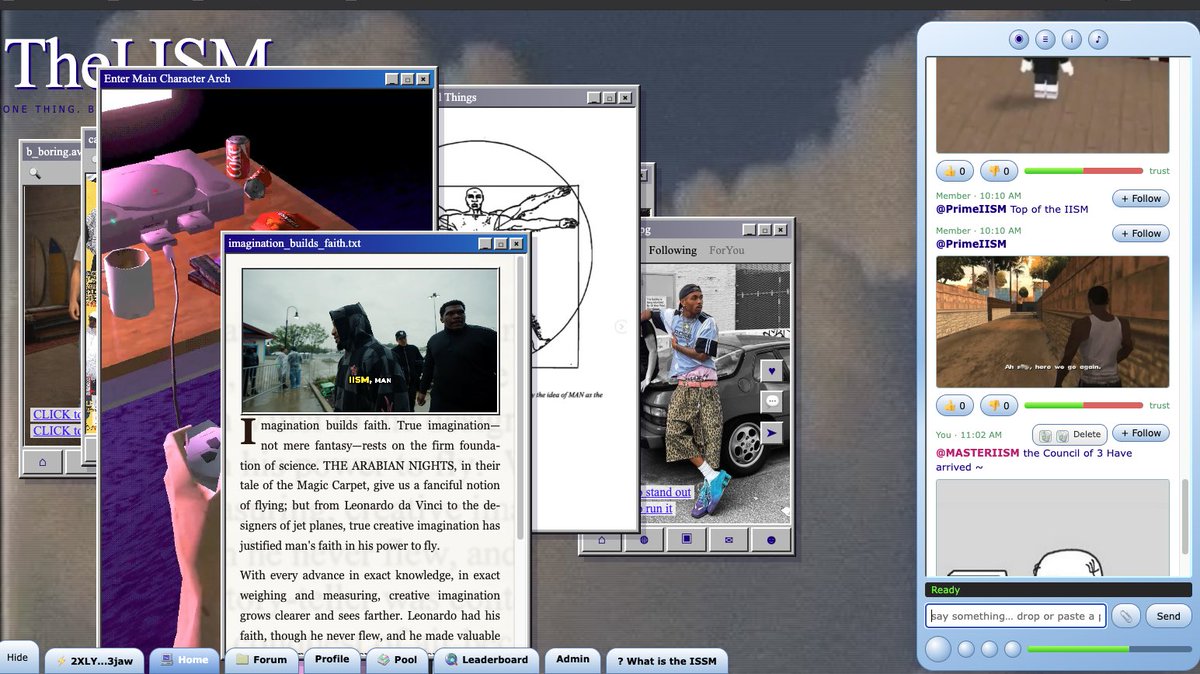Click the trust bar on the GTA post
The image size is (1200, 674).
[1083, 405]
